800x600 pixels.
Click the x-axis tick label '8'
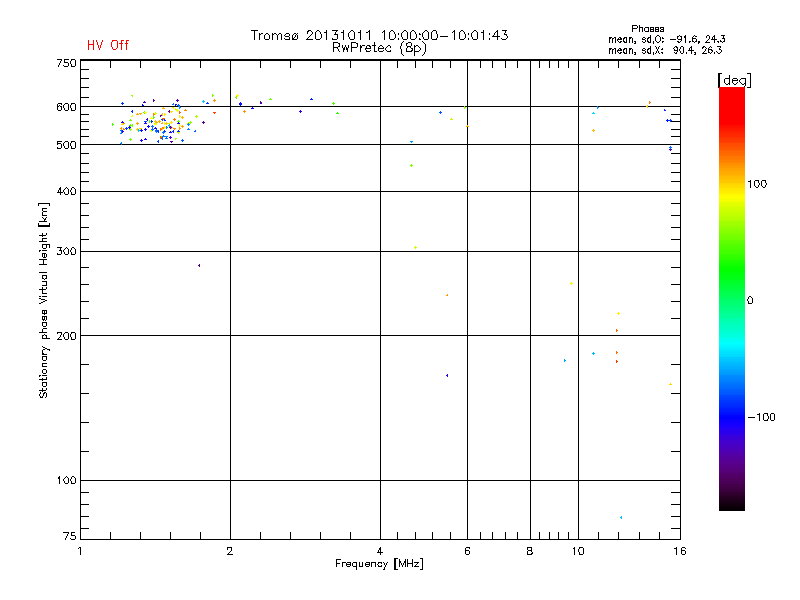click(x=530, y=551)
